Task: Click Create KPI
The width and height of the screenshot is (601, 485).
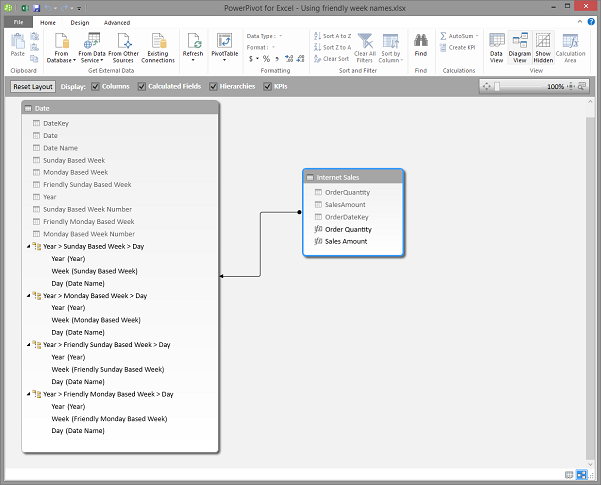Action: 458,48
